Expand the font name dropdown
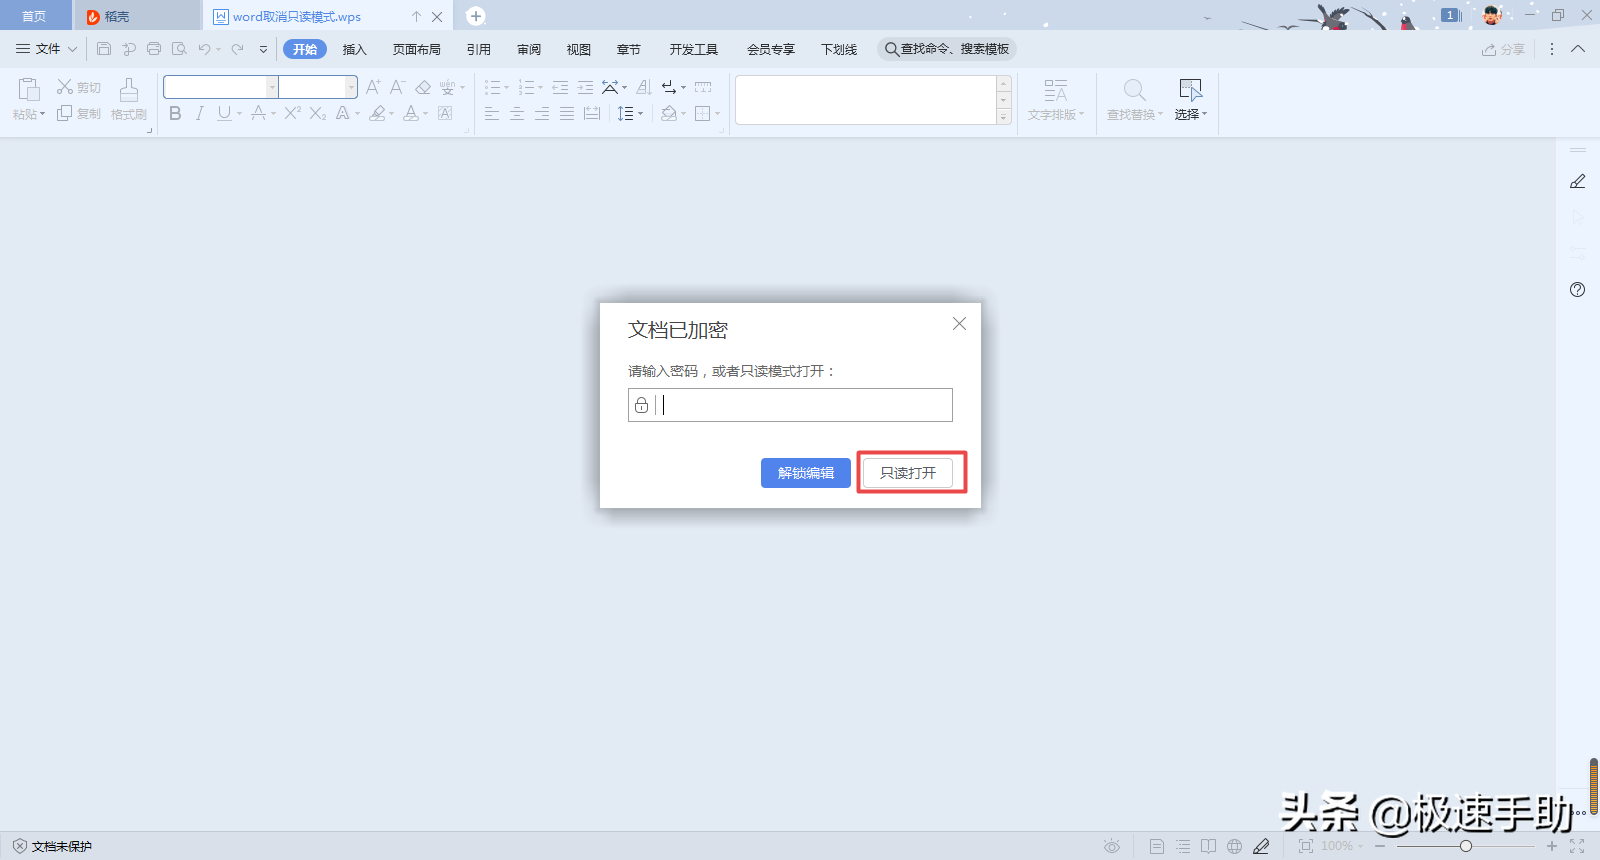Image resolution: width=1600 pixels, height=860 pixels. 271,88
